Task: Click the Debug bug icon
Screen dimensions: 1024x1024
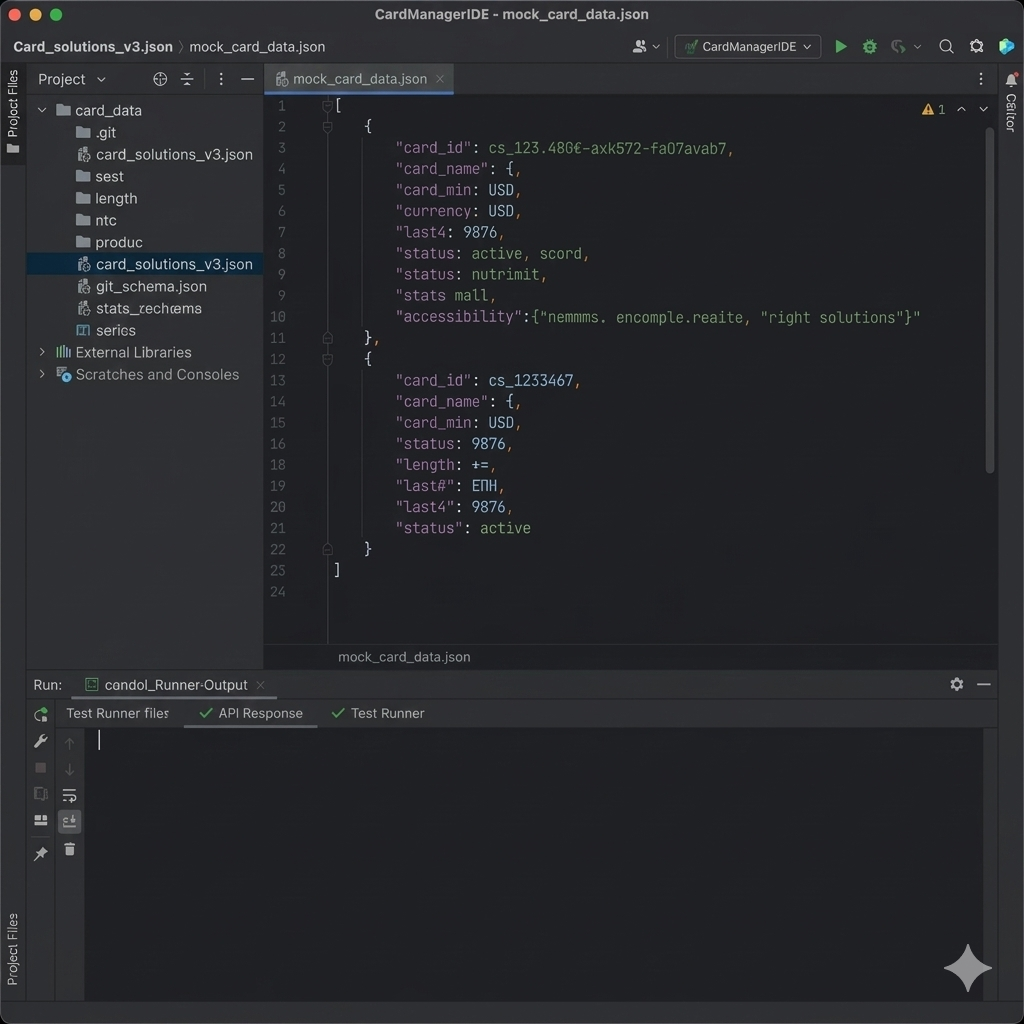Action: (x=870, y=46)
